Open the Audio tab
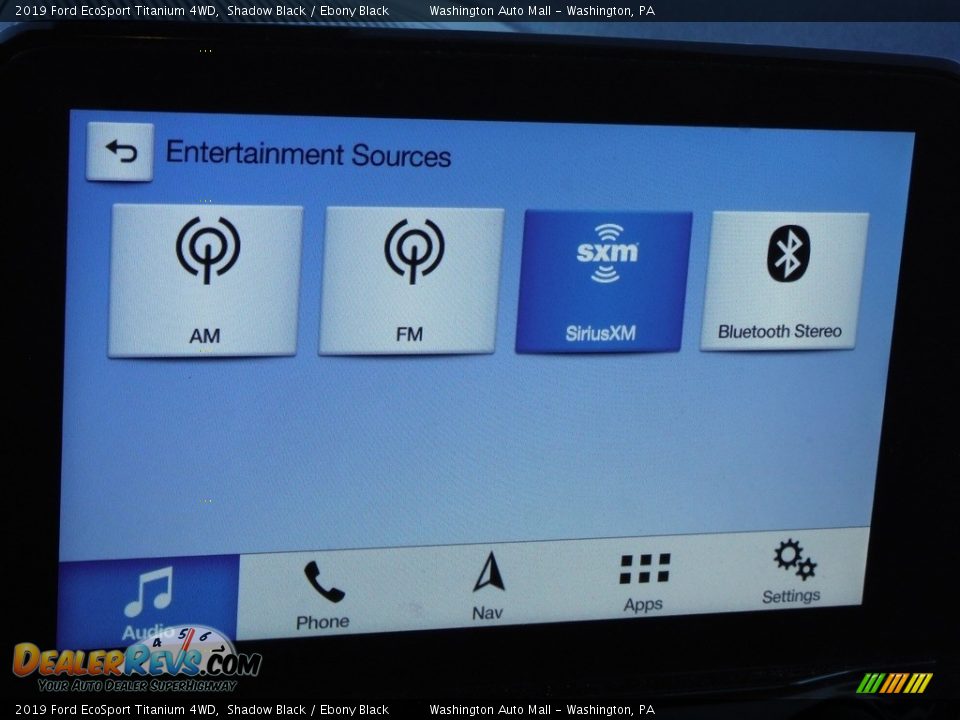The image size is (960, 720). [148, 600]
